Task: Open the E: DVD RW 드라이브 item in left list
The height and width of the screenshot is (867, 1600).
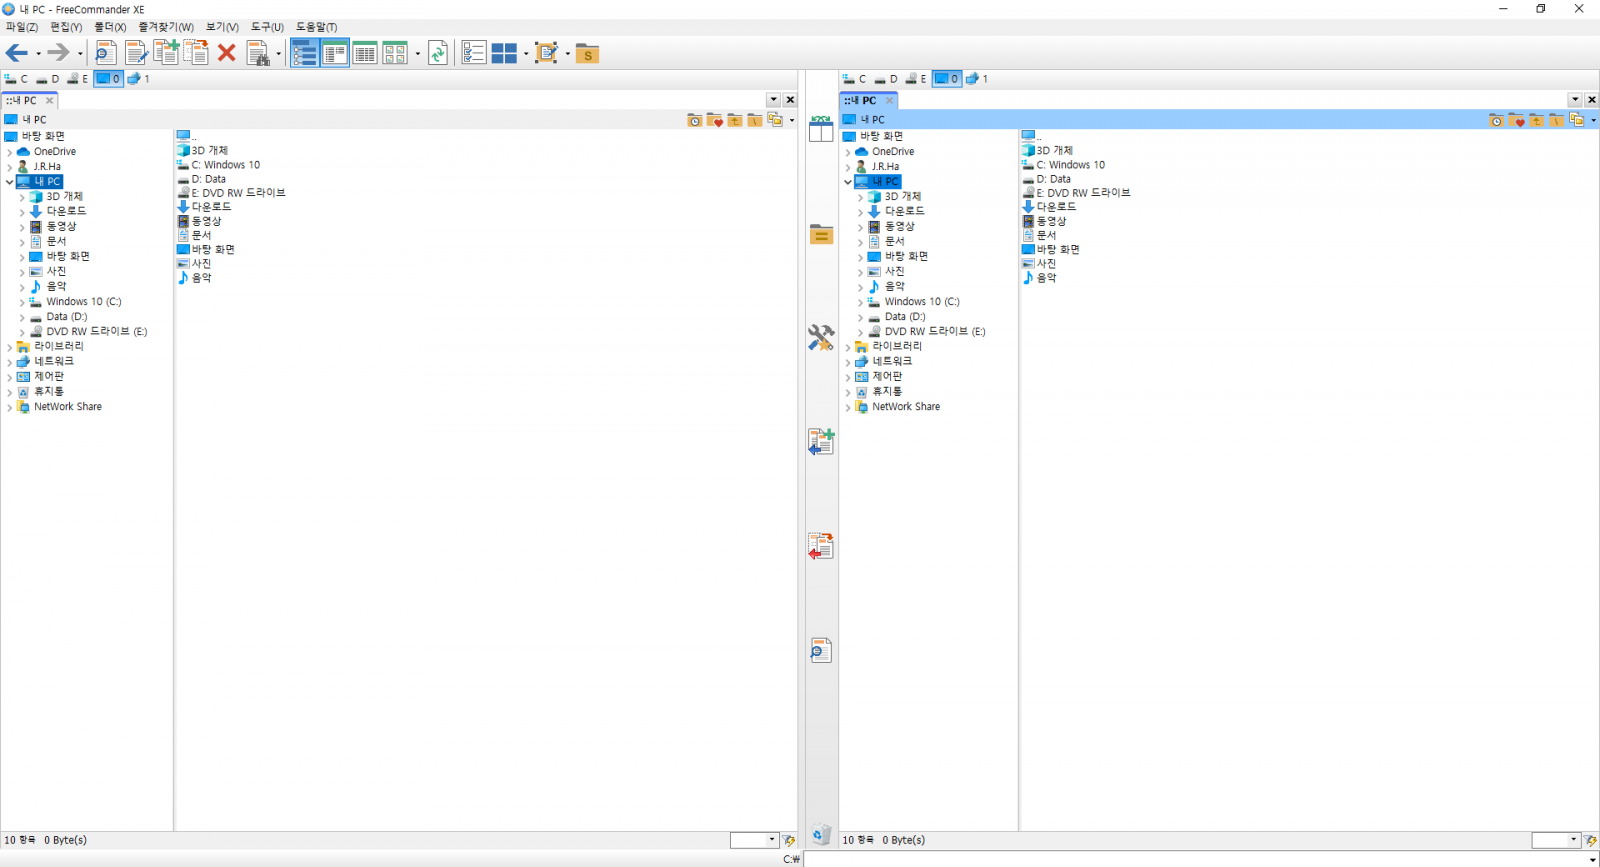Action: (x=238, y=193)
